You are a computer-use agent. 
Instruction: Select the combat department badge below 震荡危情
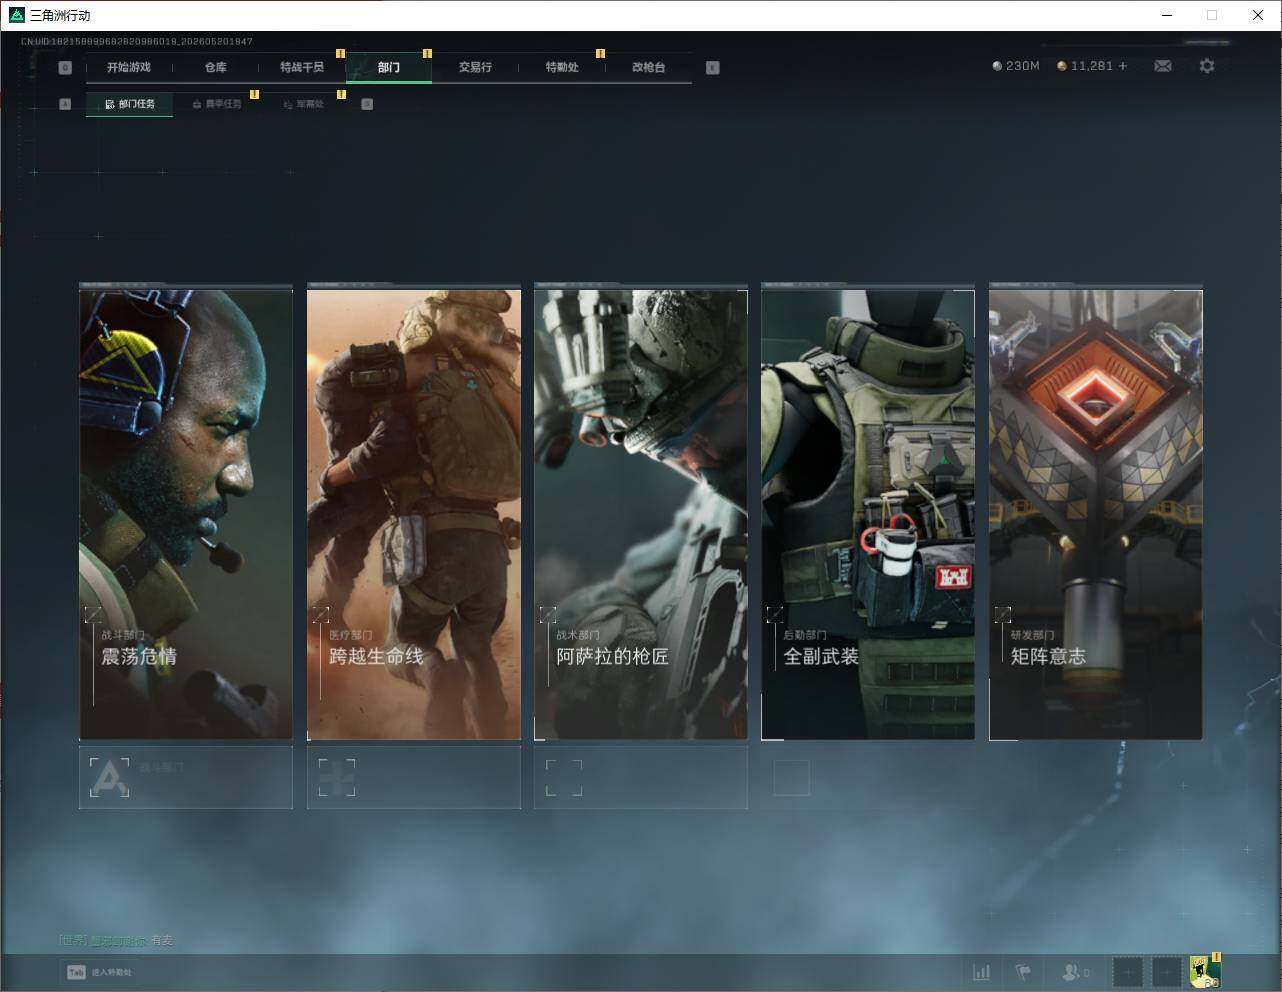pos(109,777)
